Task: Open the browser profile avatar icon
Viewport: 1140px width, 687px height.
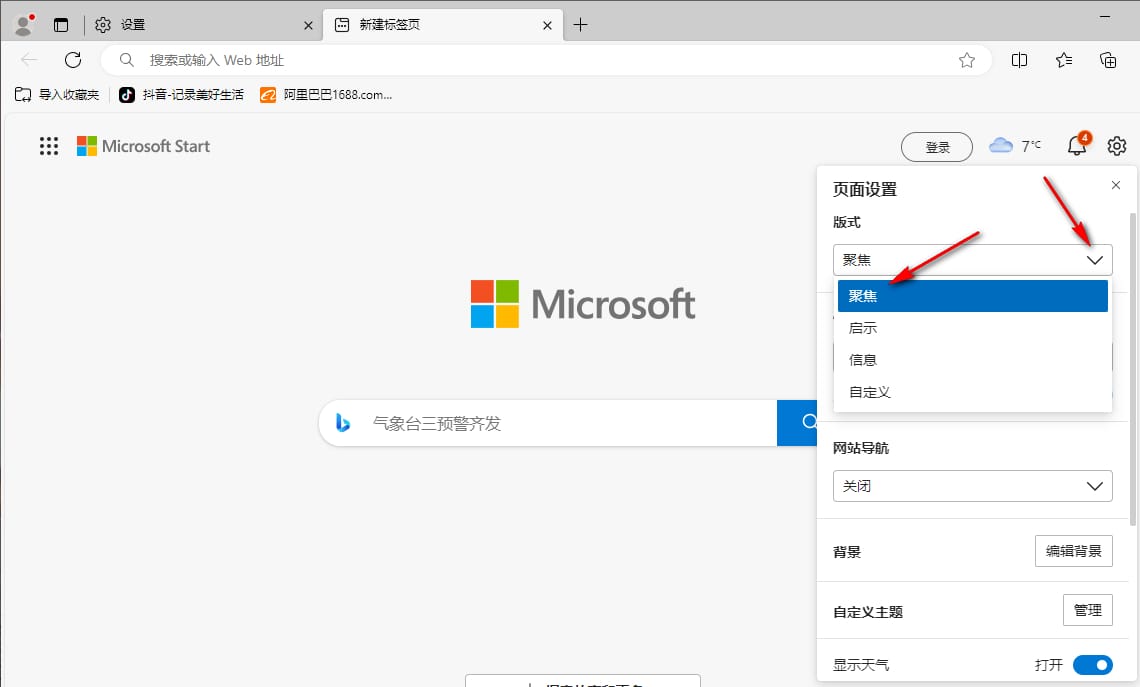Action: [24, 25]
